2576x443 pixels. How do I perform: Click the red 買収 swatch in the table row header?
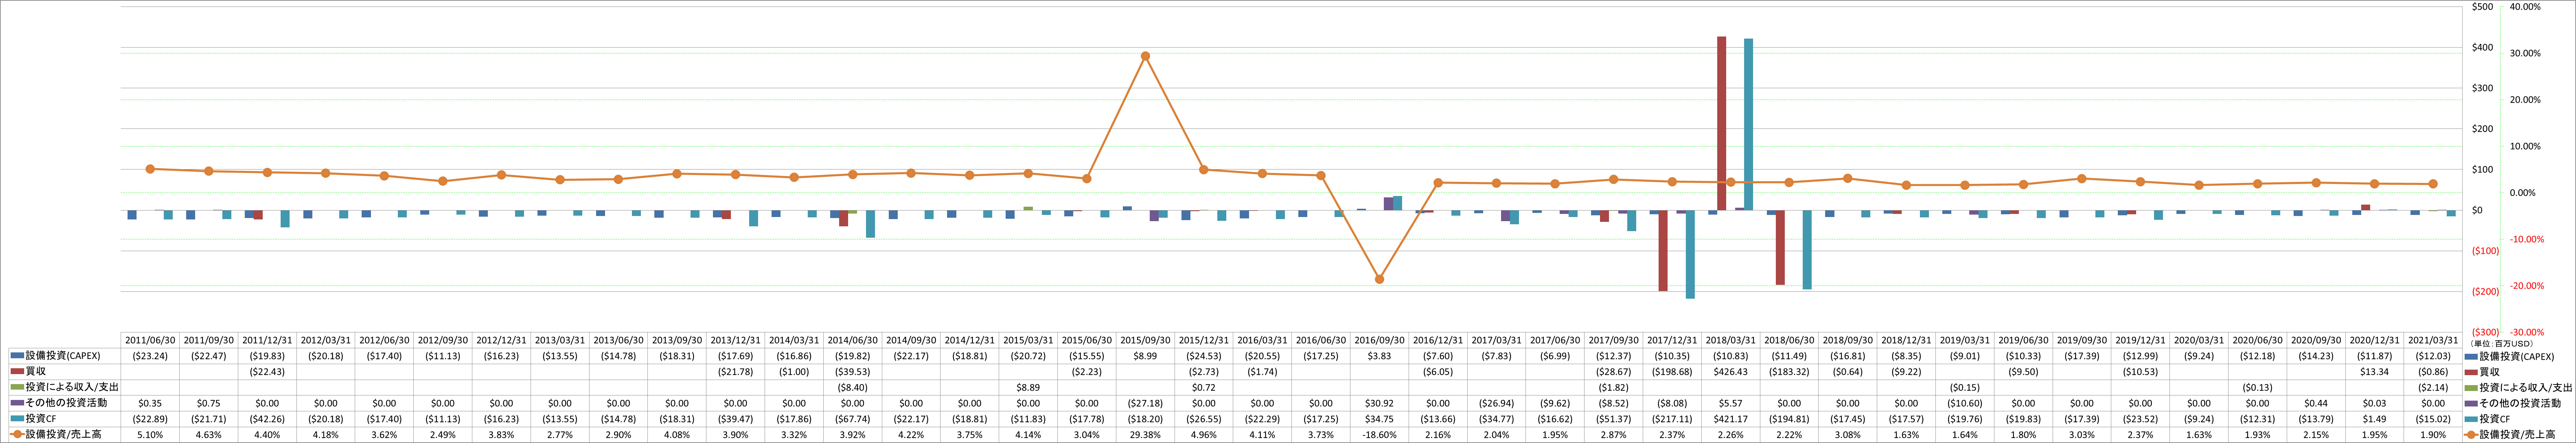(17, 371)
